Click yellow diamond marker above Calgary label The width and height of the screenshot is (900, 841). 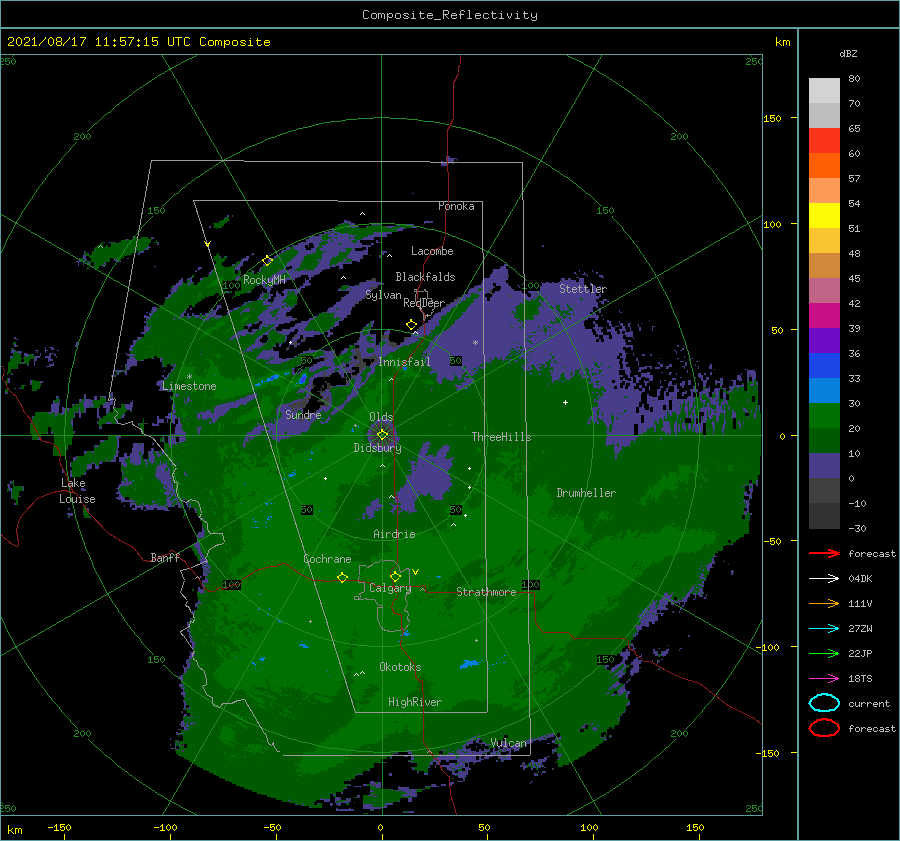tap(395, 576)
